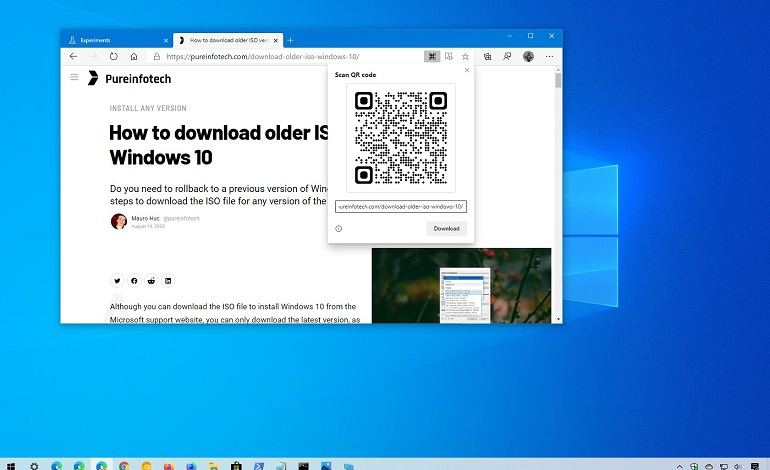Share the article on LinkedIn
This screenshot has width=770, height=470.
pos(168,280)
